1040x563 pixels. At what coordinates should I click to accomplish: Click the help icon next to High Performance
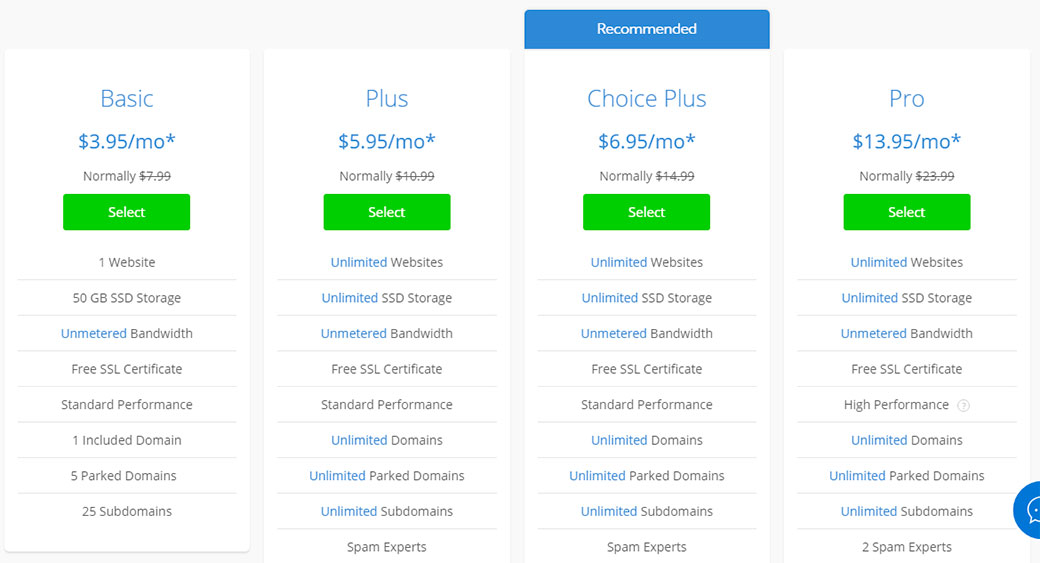click(x=964, y=405)
